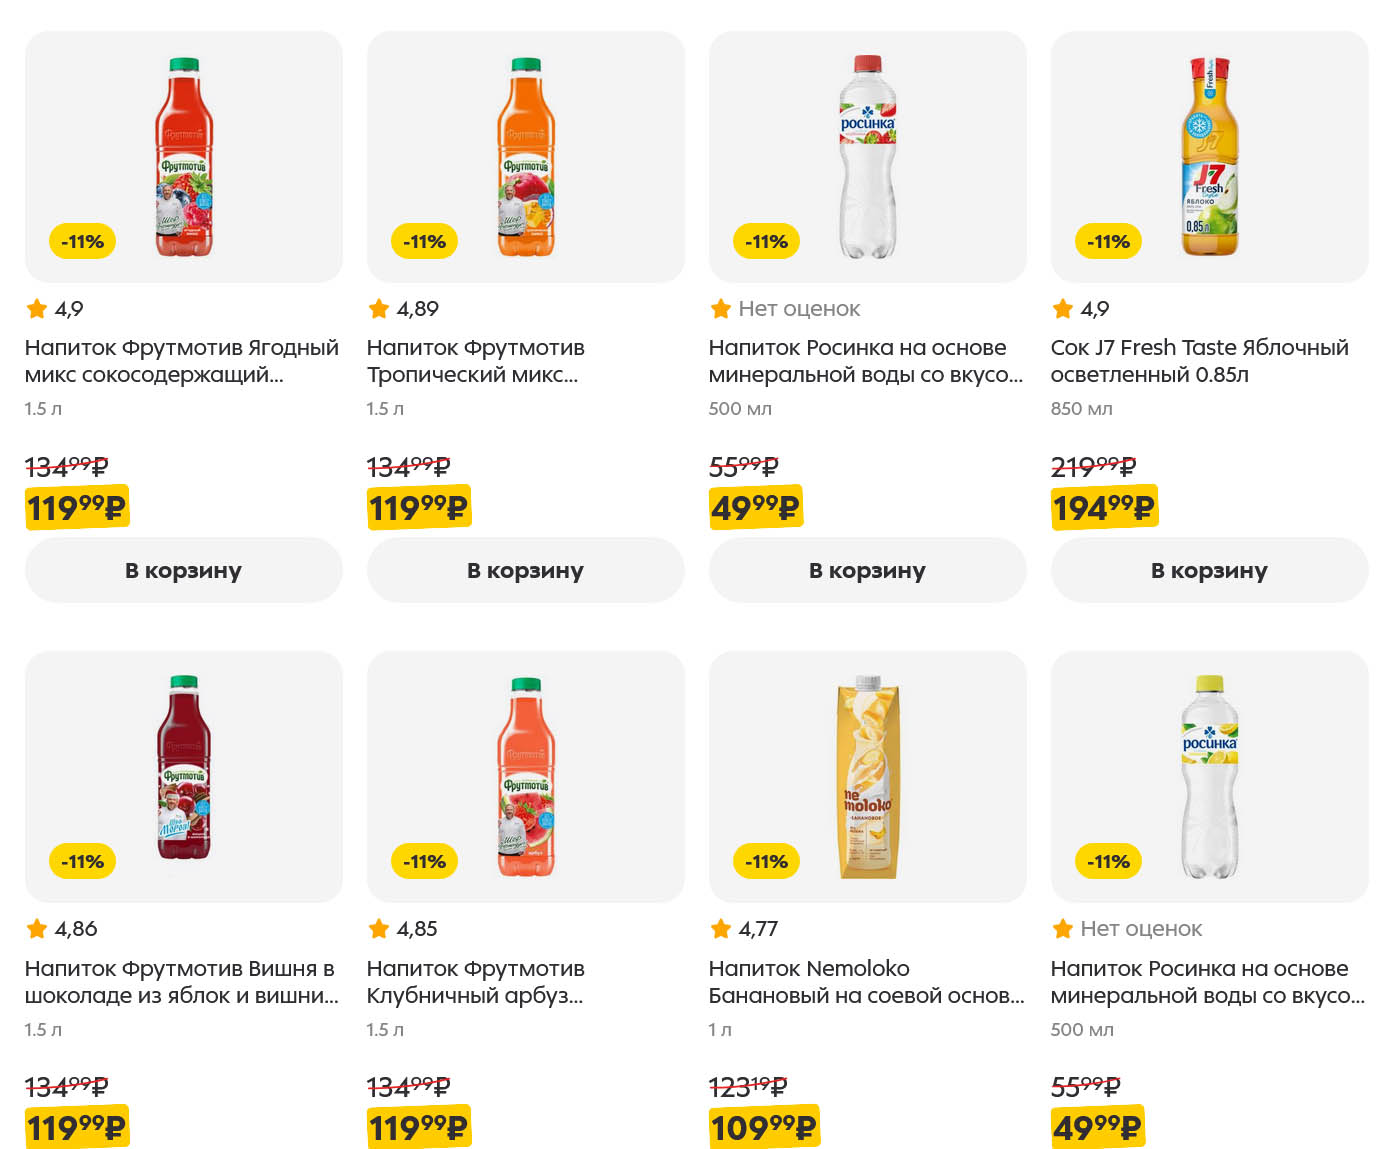The height and width of the screenshot is (1149, 1395).
Task: Click 4,89 rating star icon
Action: (x=379, y=309)
